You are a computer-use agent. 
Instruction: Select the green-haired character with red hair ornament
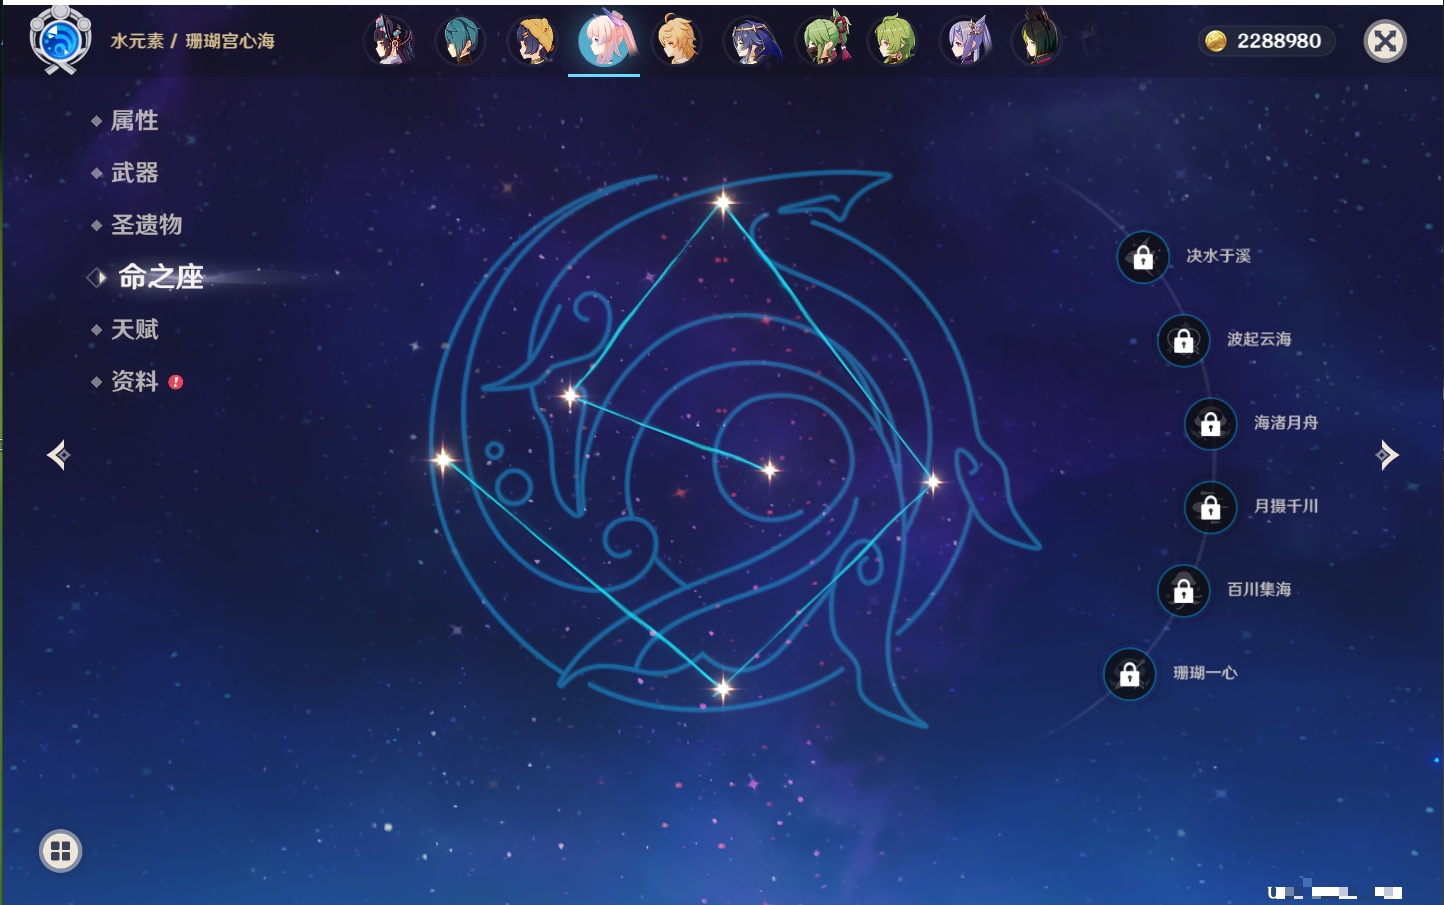[823, 41]
